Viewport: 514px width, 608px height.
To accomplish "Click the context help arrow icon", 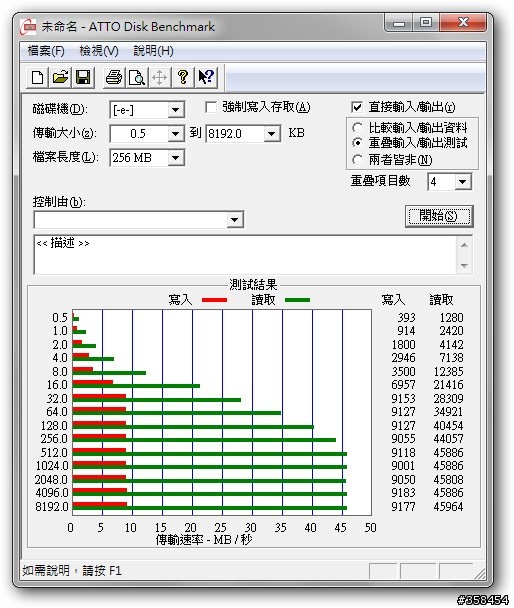I will pos(206,78).
